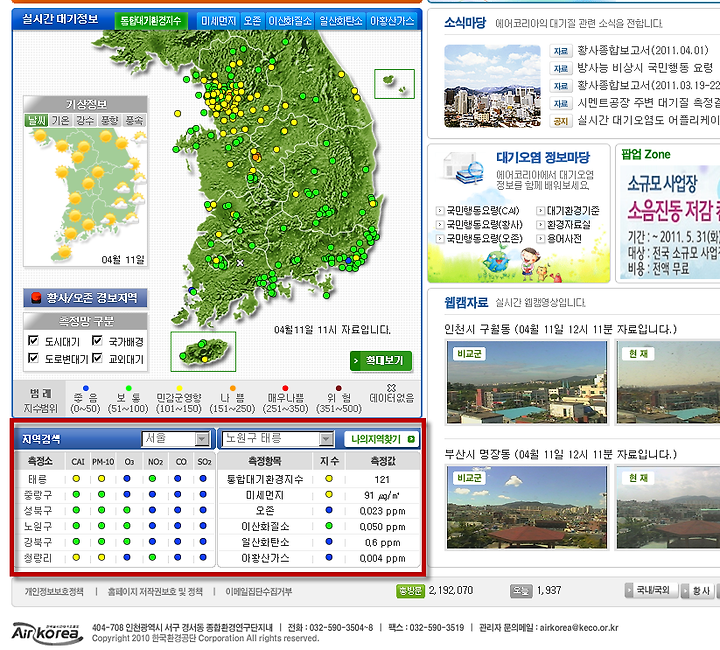Click the 자료 badge beside 방사능 비상시 국민행동 요령
Viewport: 720px width, 650px height.
(561, 68)
